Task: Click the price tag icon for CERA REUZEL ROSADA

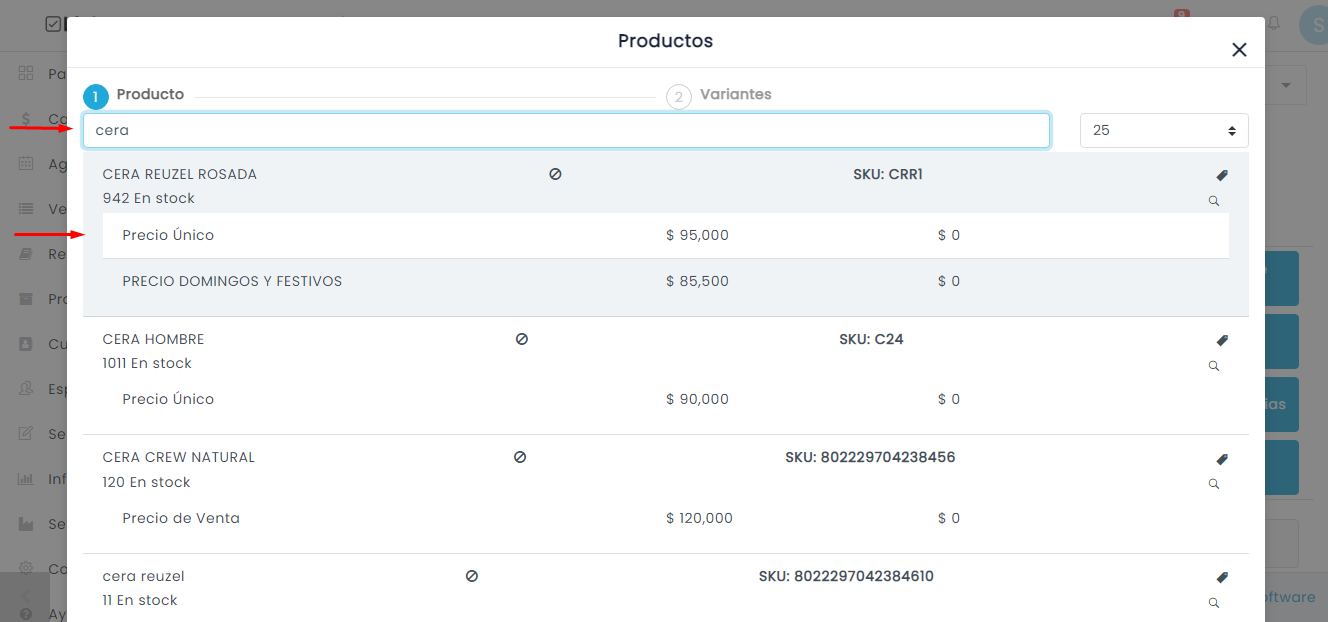Action: [1222, 175]
